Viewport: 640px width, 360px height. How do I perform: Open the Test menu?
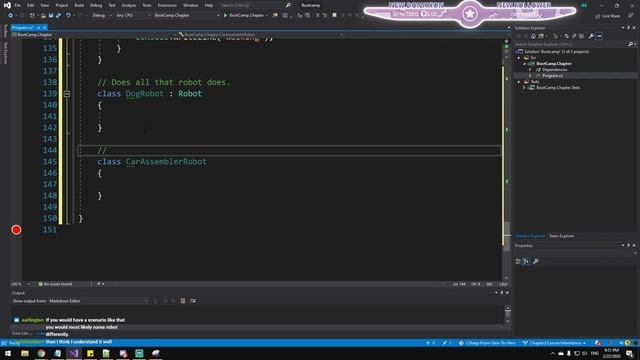click(x=112, y=5)
